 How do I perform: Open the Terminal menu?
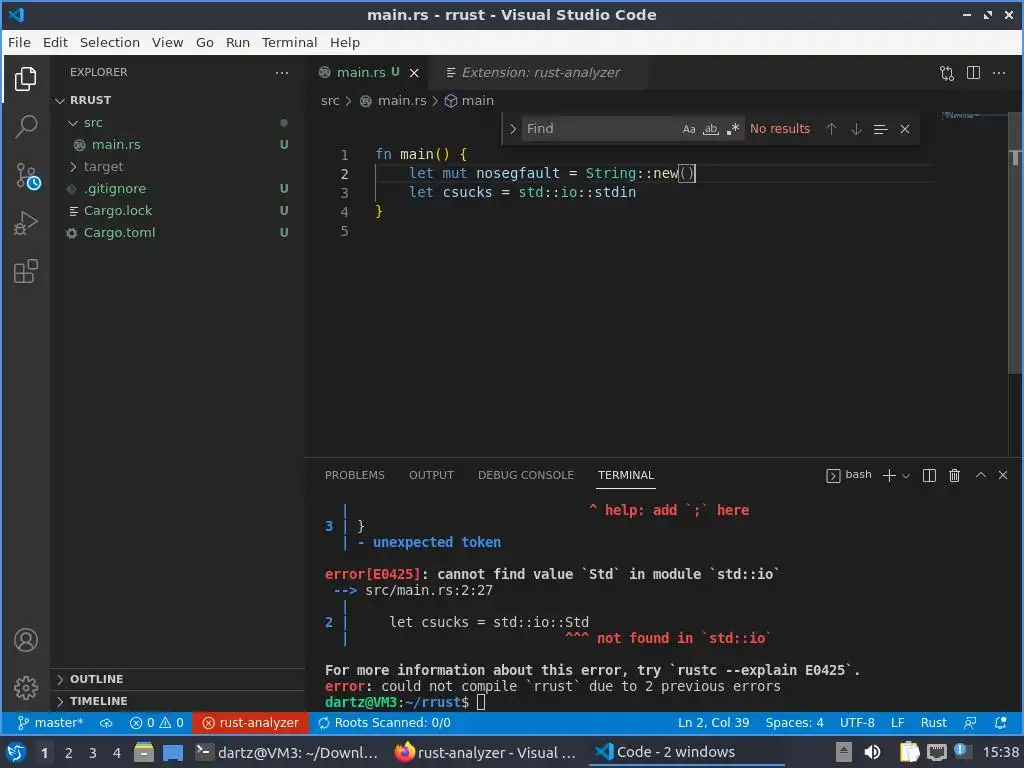point(289,42)
